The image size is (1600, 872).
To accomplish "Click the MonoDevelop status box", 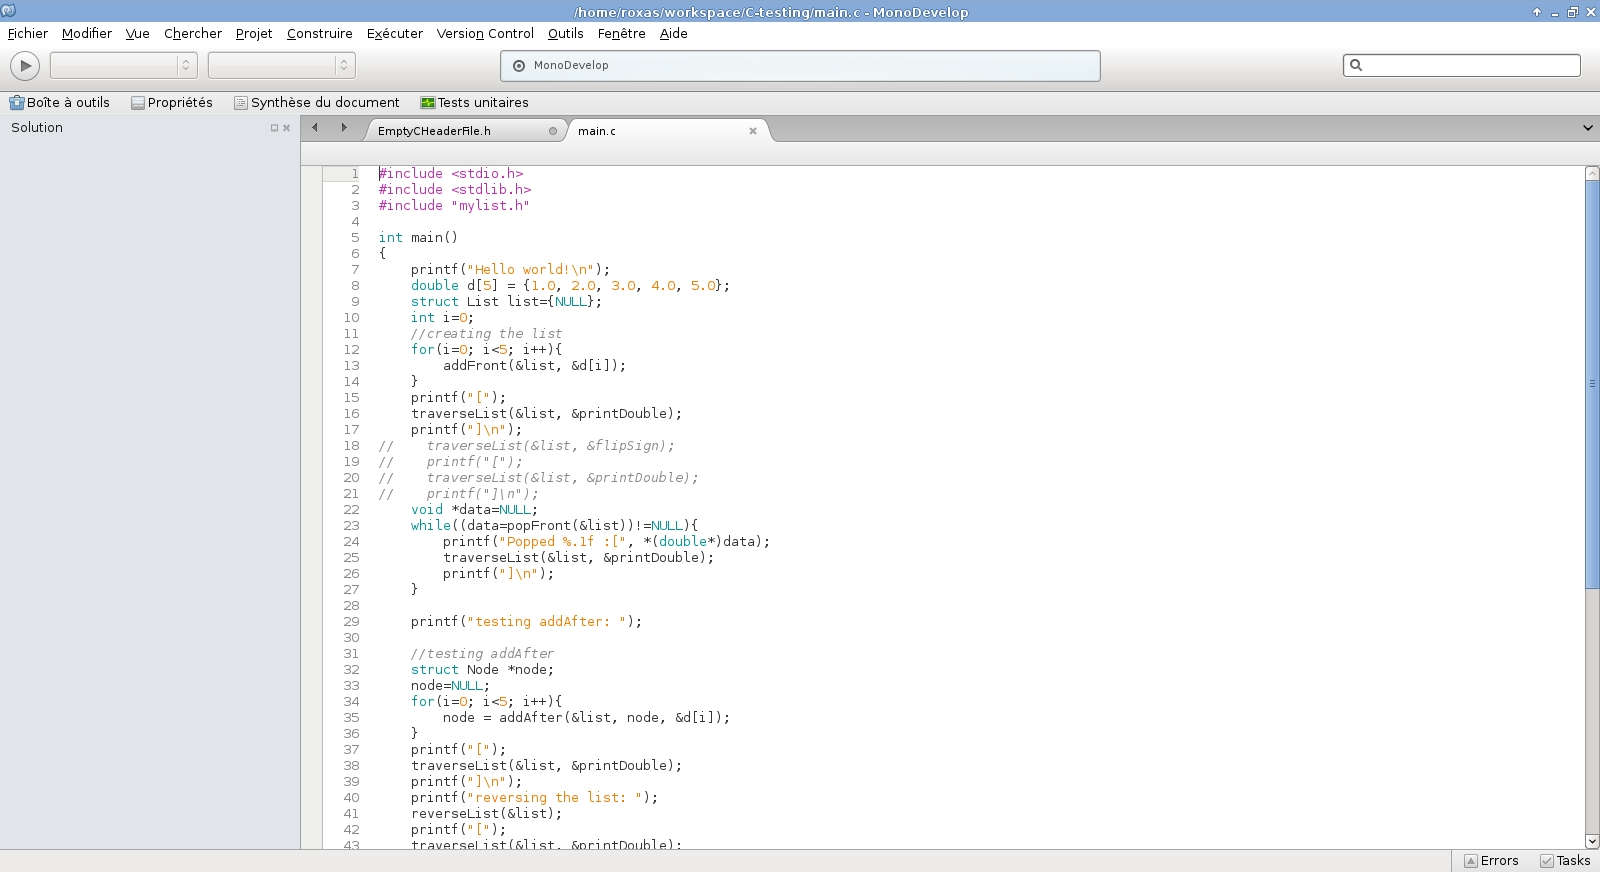I will point(800,66).
